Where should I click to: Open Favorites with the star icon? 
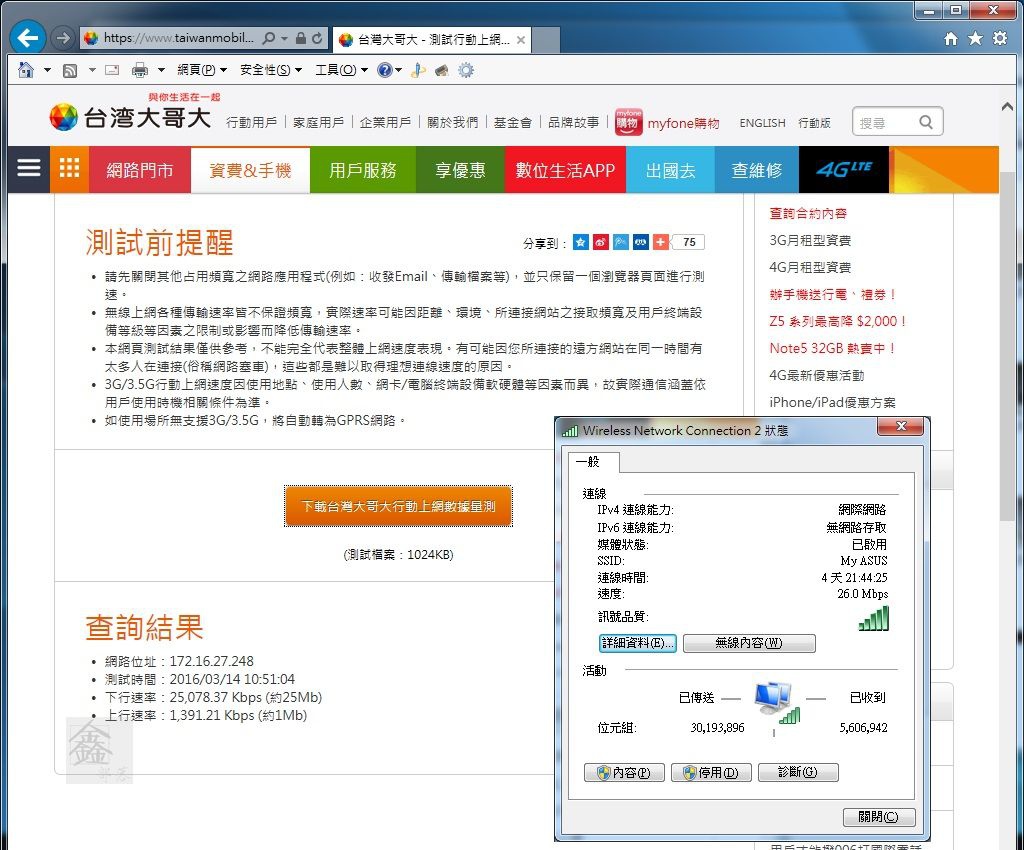[976, 39]
